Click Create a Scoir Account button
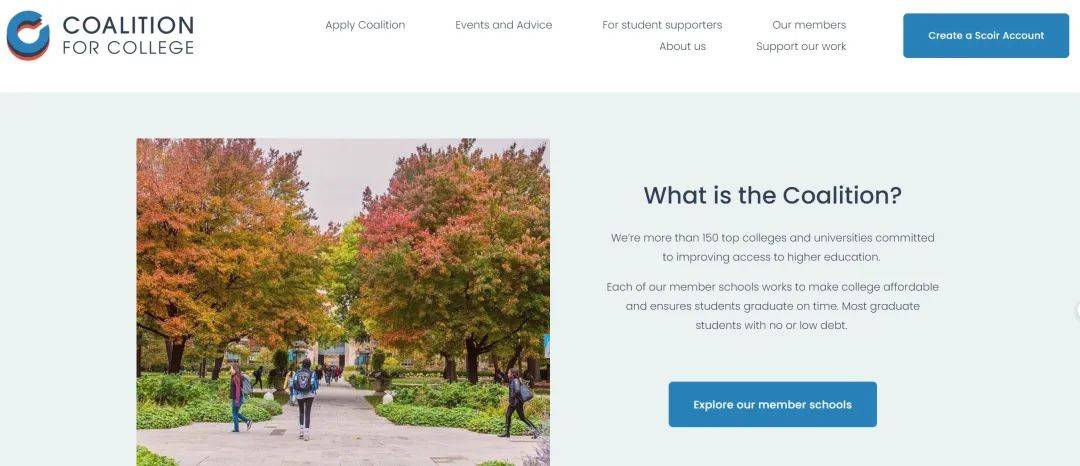 pyautogui.click(x=986, y=35)
